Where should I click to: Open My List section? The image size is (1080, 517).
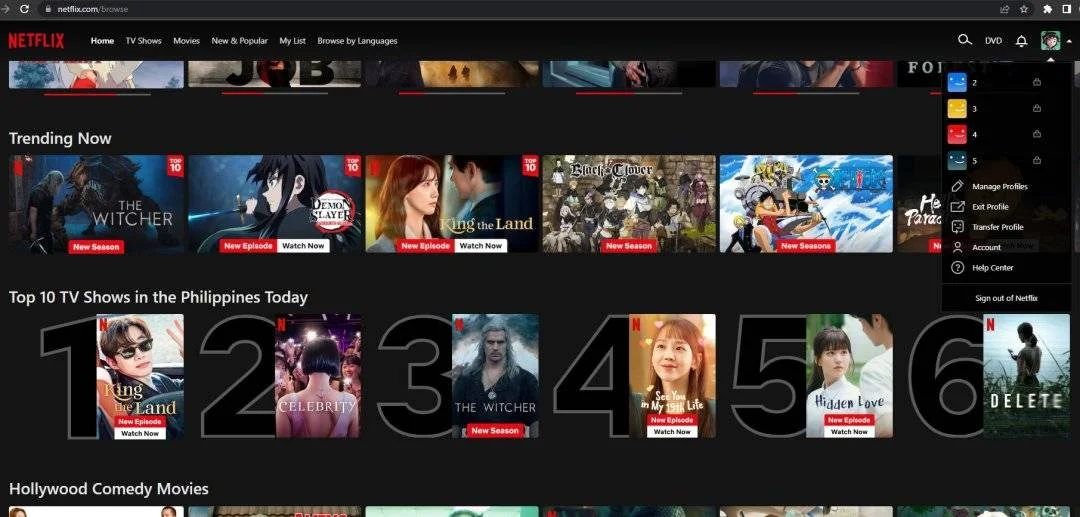tap(293, 41)
